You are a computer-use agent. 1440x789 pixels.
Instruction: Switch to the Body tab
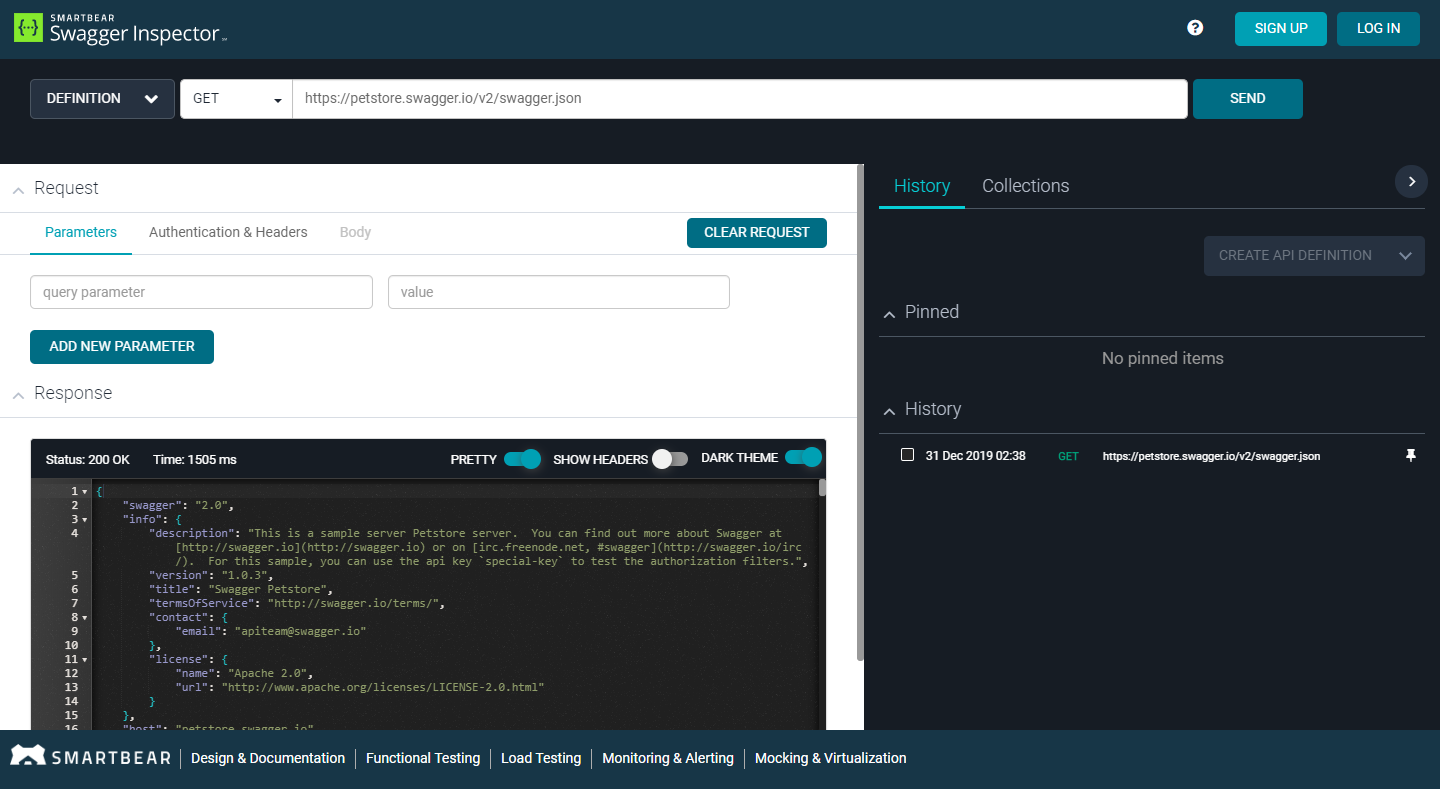click(355, 232)
